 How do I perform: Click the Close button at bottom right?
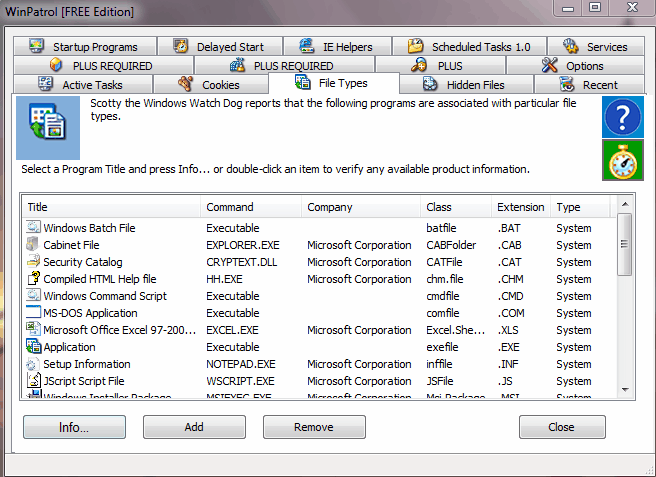point(562,427)
